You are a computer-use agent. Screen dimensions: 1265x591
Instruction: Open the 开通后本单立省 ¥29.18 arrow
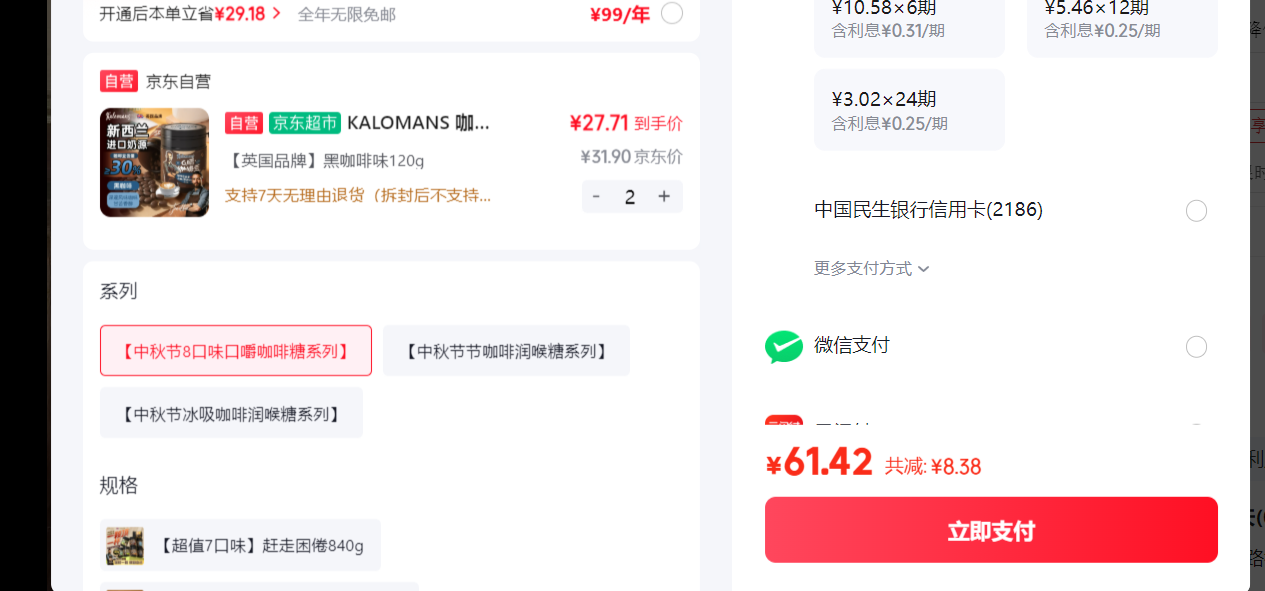pyautogui.click(x=277, y=14)
